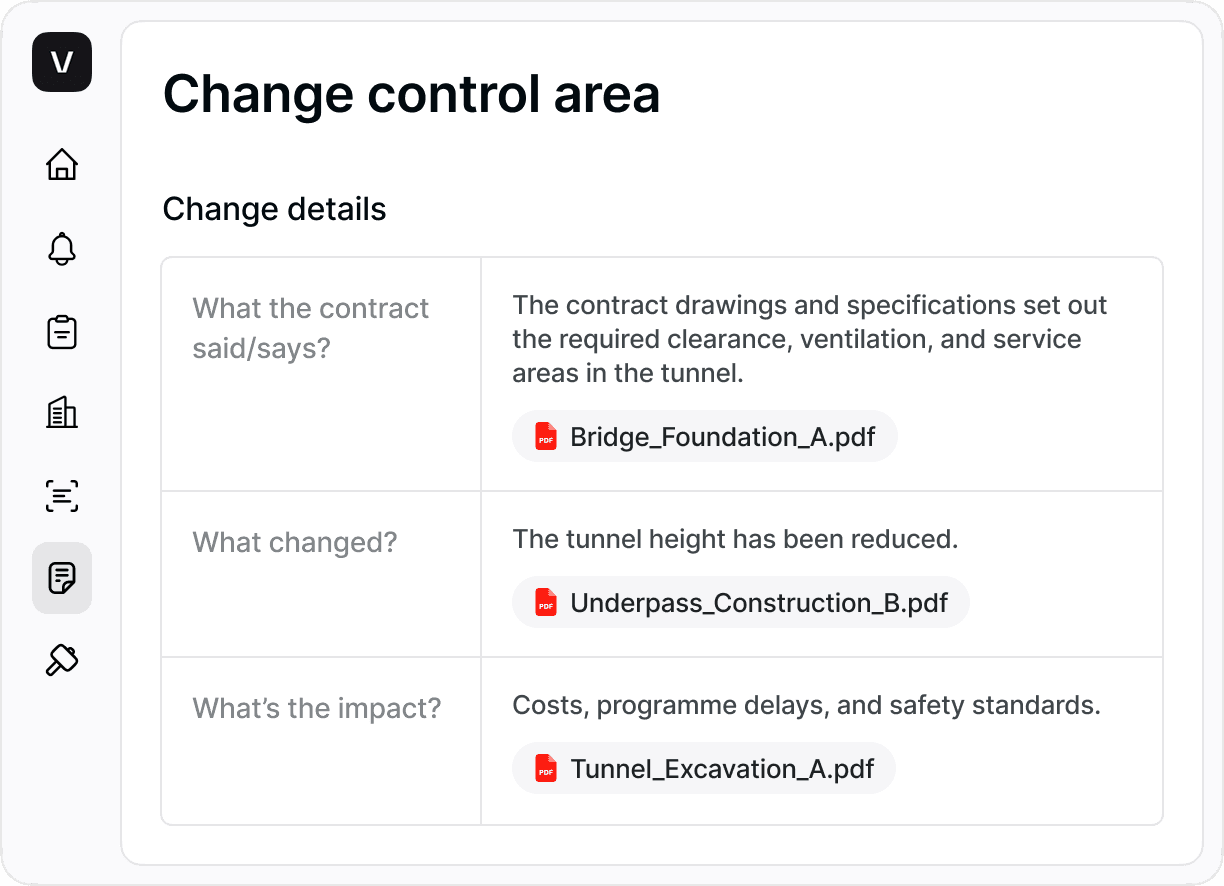Click the V logo in the sidebar
This screenshot has width=1224, height=886.
(62, 62)
